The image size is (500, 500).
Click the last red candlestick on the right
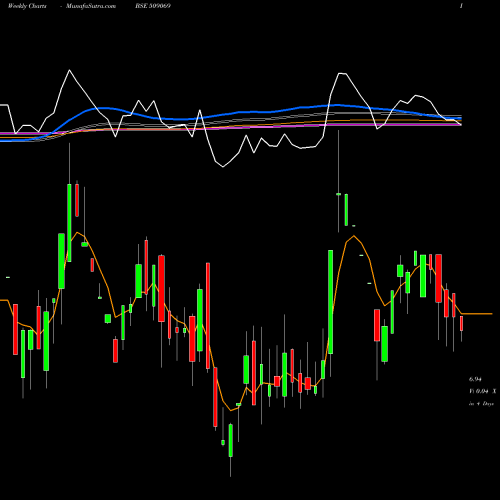(x=462, y=323)
